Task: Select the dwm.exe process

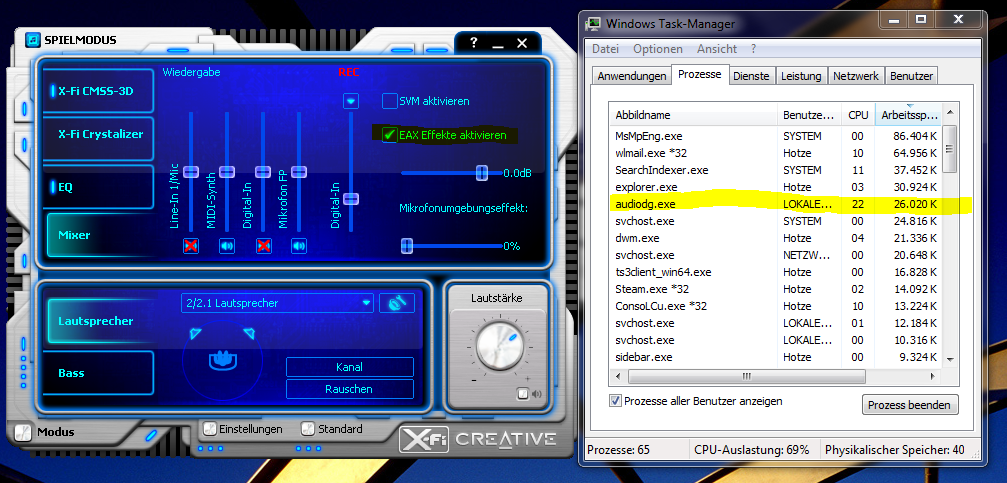Action: click(777, 238)
